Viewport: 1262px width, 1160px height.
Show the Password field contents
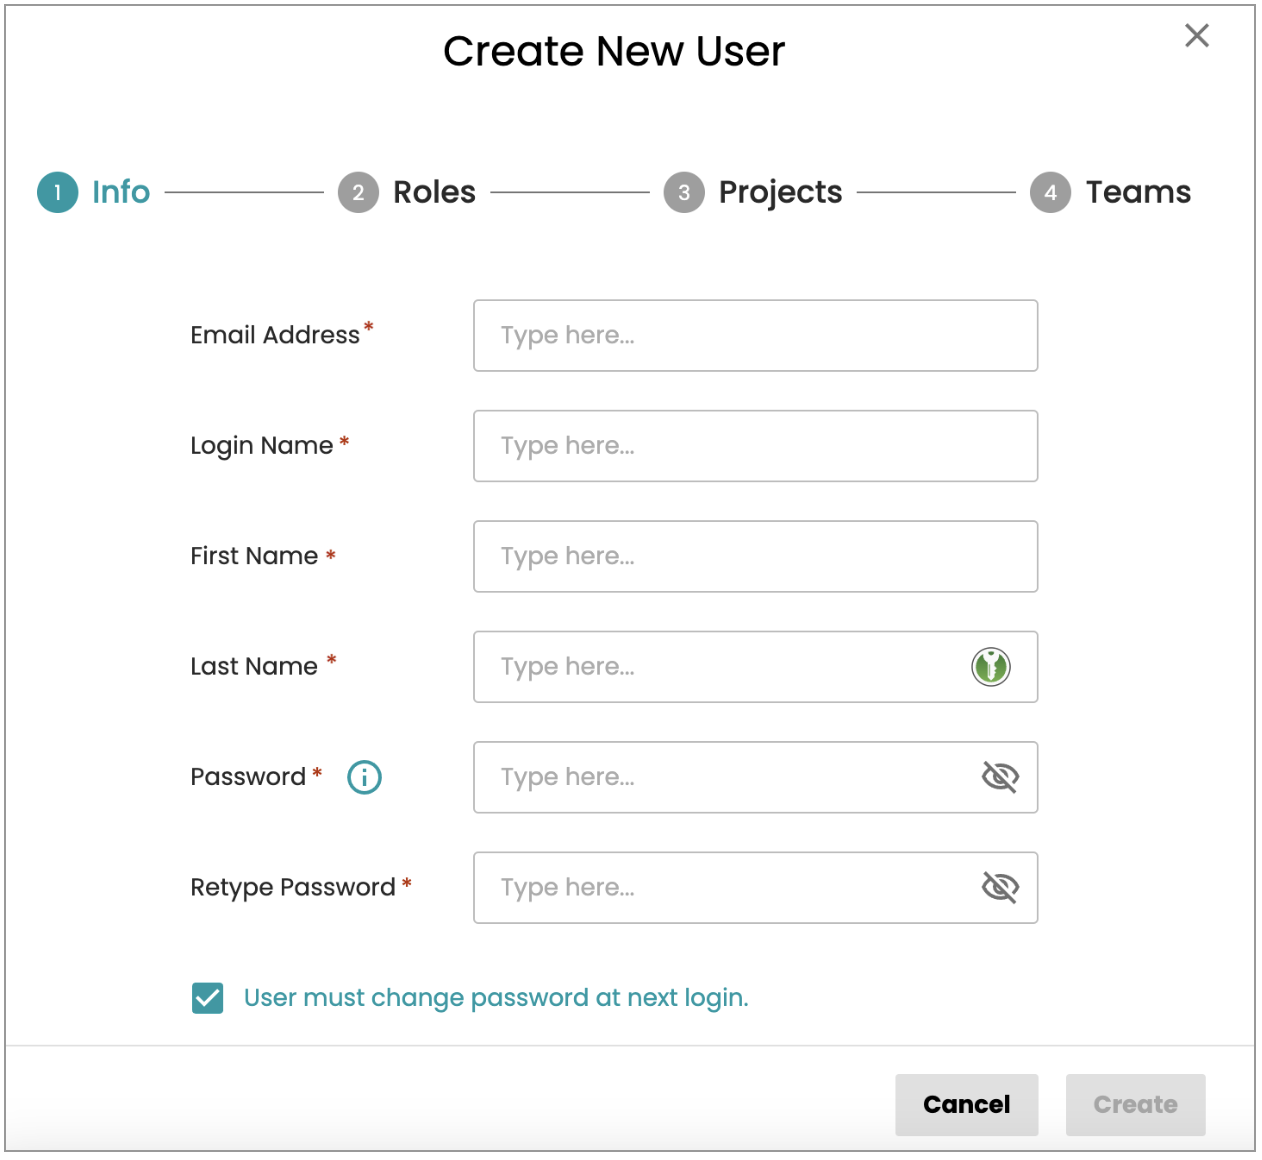pos(999,777)
